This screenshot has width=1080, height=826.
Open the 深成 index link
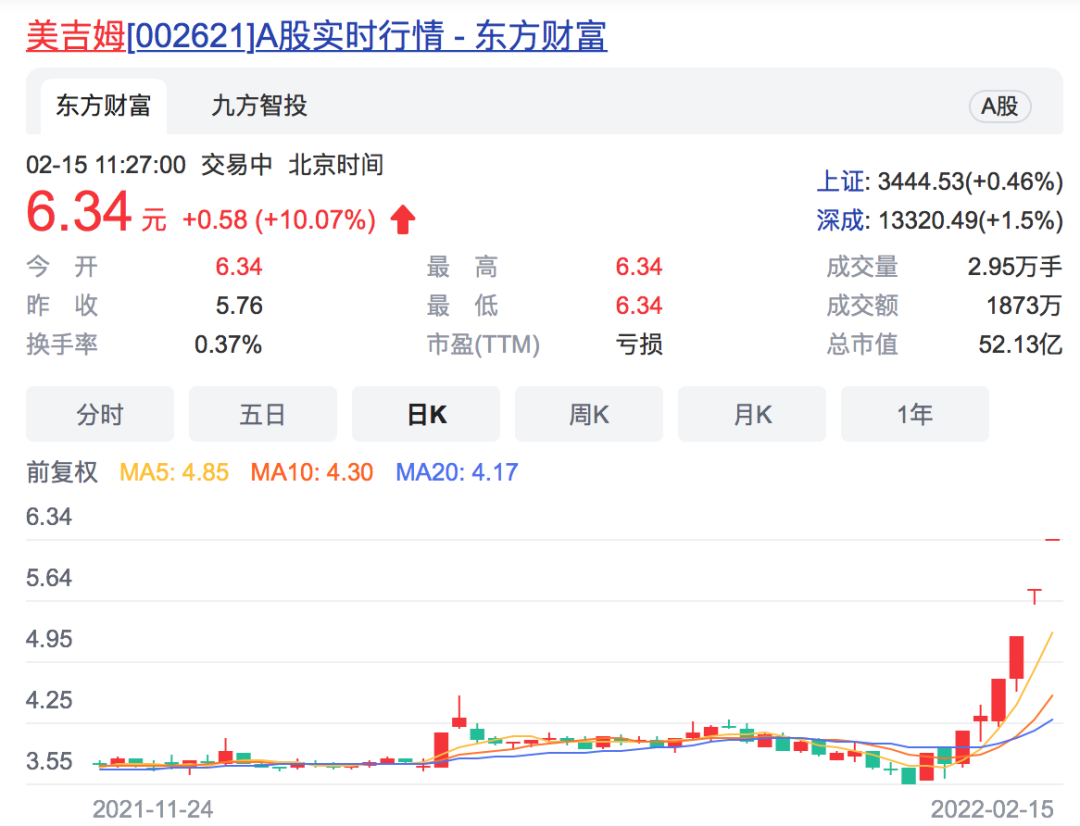842,220
